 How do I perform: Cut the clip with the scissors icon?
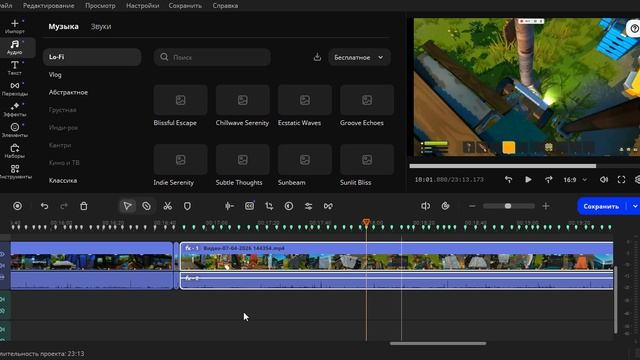coord(167,206)
